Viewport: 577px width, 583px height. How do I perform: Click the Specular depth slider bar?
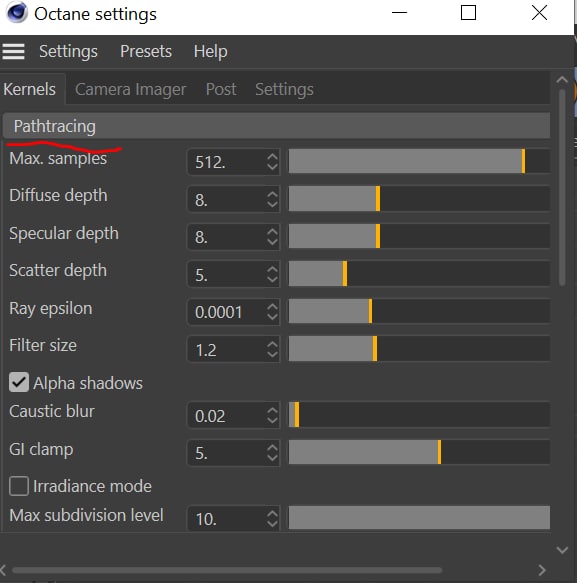coord(419,236)
